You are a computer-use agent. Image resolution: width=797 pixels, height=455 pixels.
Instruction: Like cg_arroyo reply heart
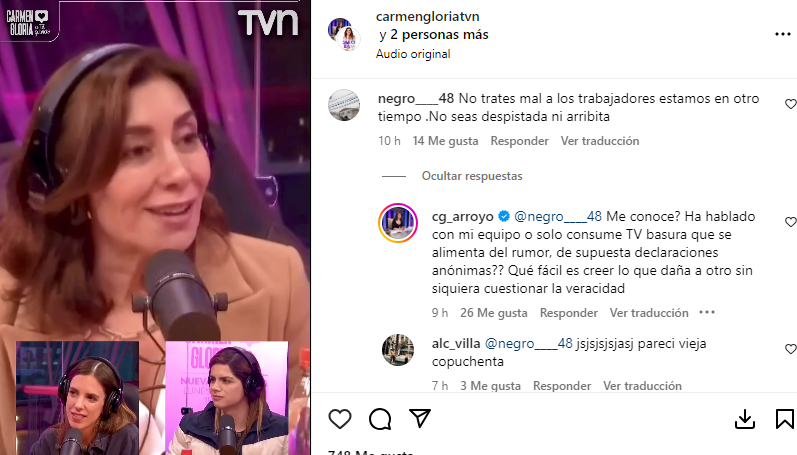pyautogui.click(x=790, y=222)
